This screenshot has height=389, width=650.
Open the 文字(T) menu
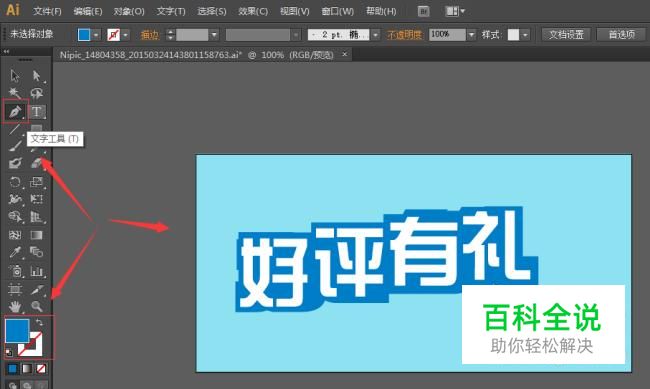pos(171,11)
